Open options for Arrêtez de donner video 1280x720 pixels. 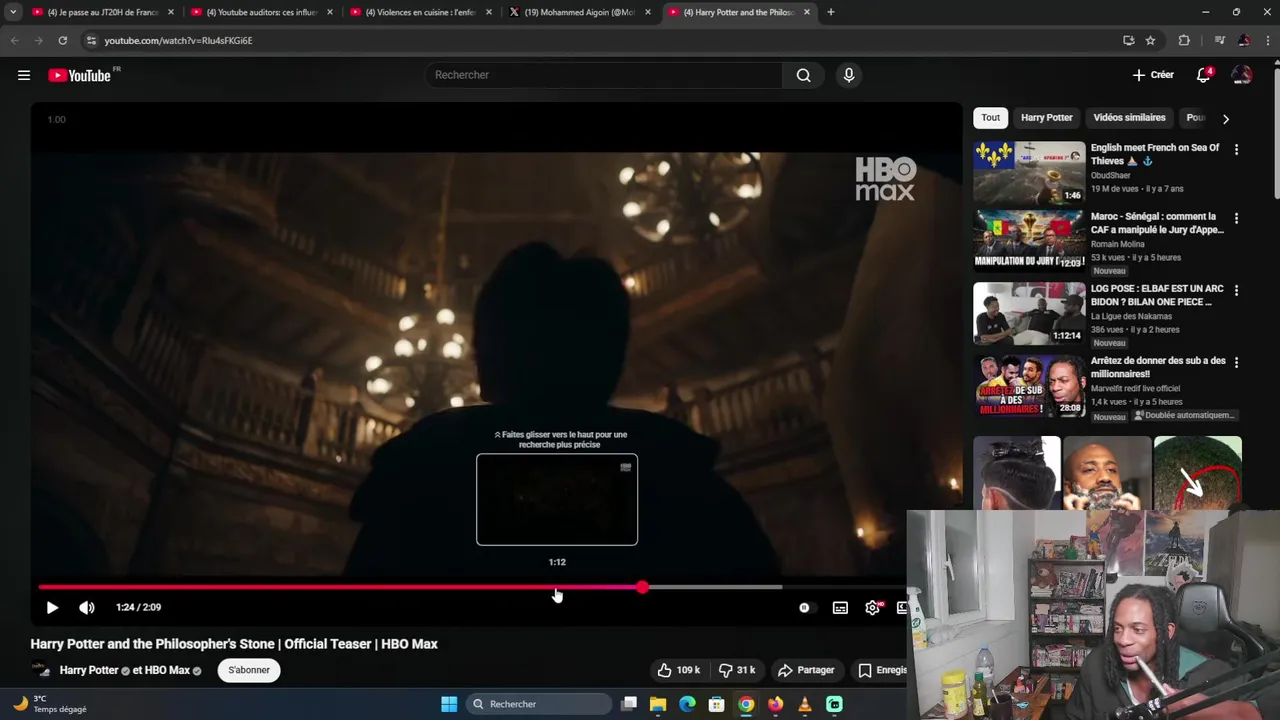click(1236, 362)
